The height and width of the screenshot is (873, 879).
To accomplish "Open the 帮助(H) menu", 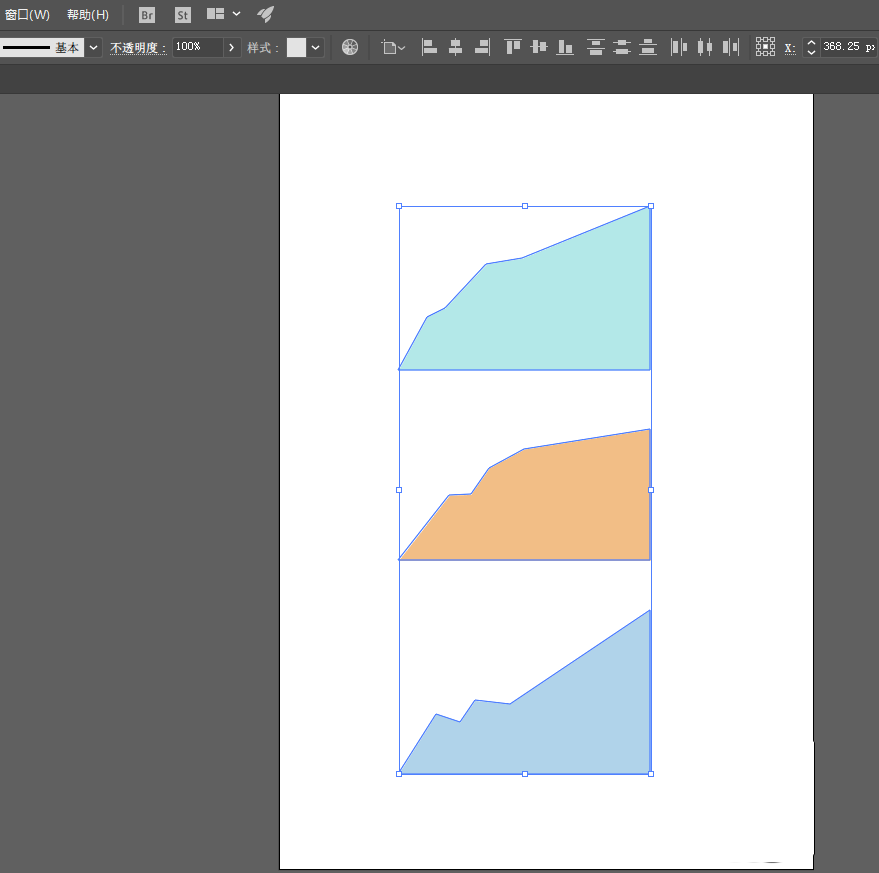I will pos(87,15).
